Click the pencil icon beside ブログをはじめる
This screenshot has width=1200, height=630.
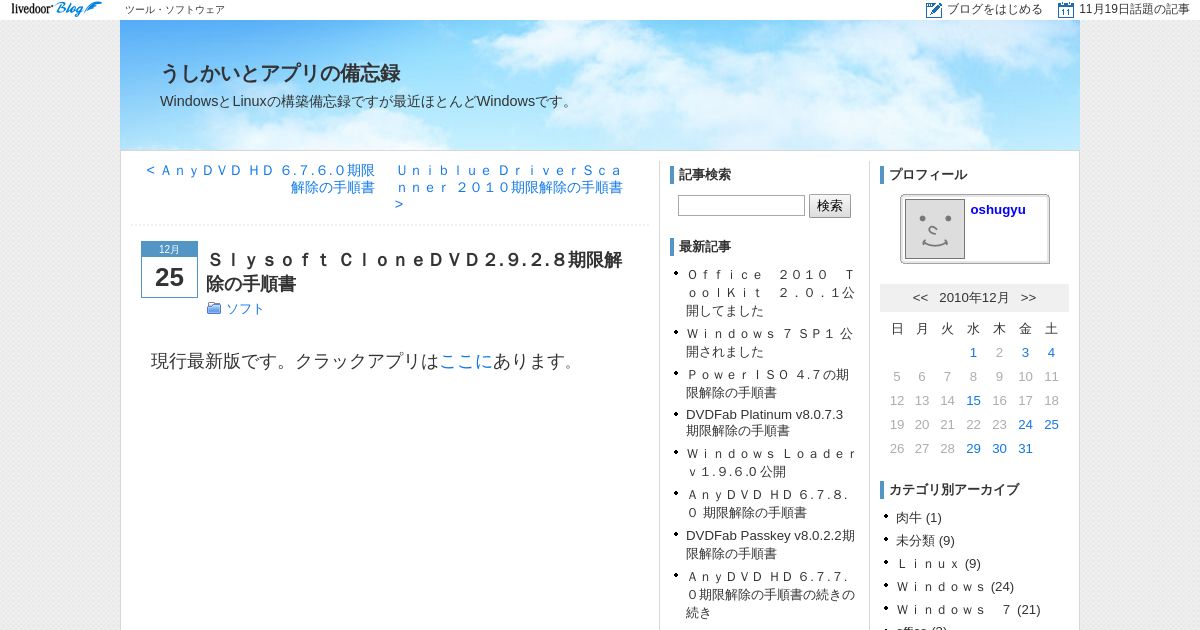[x=934, y=10]
